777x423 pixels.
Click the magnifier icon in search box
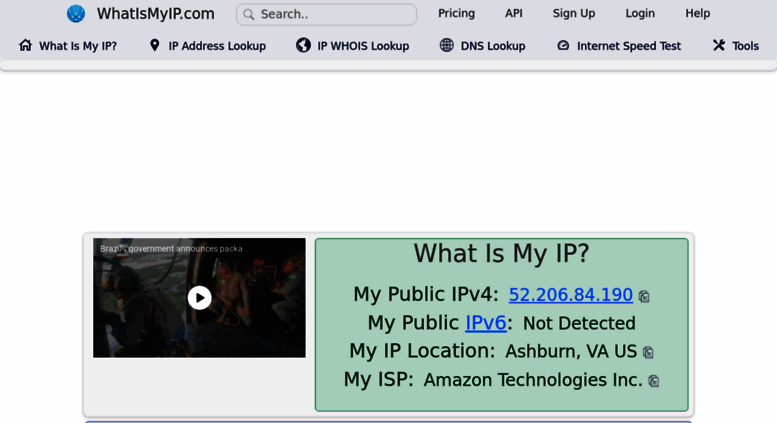pyautogui.click(x=249, y=15)
